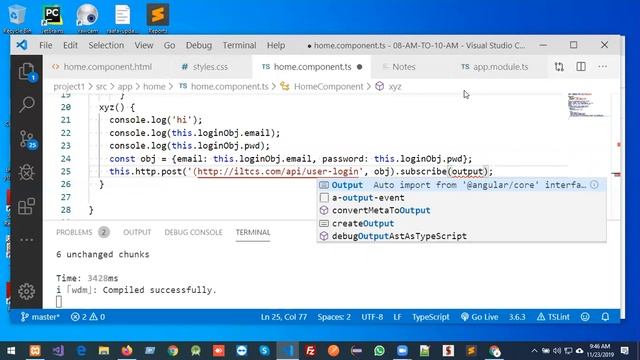Image resolution: width=640 pixels, height=360 pixels.
Task: Open the Terminal menu
Action: click(x=240, y=45)
